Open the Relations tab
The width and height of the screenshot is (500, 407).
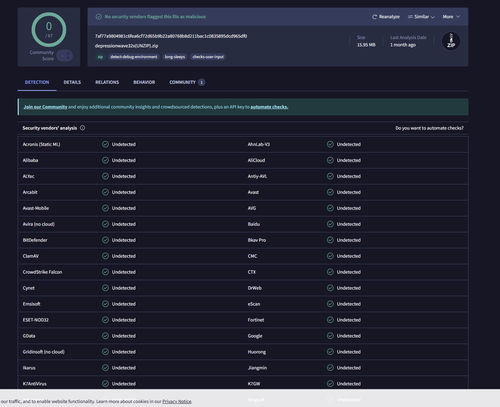[107, 82]
